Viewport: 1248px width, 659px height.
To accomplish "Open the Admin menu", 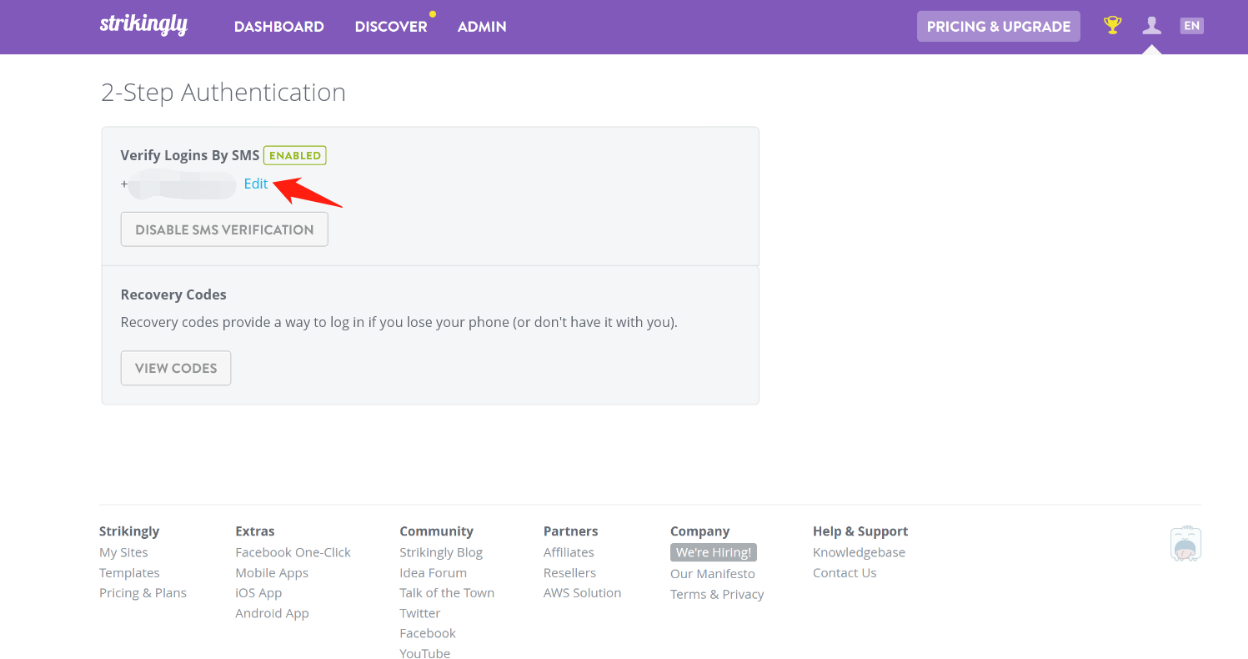I will click(482, 27).
